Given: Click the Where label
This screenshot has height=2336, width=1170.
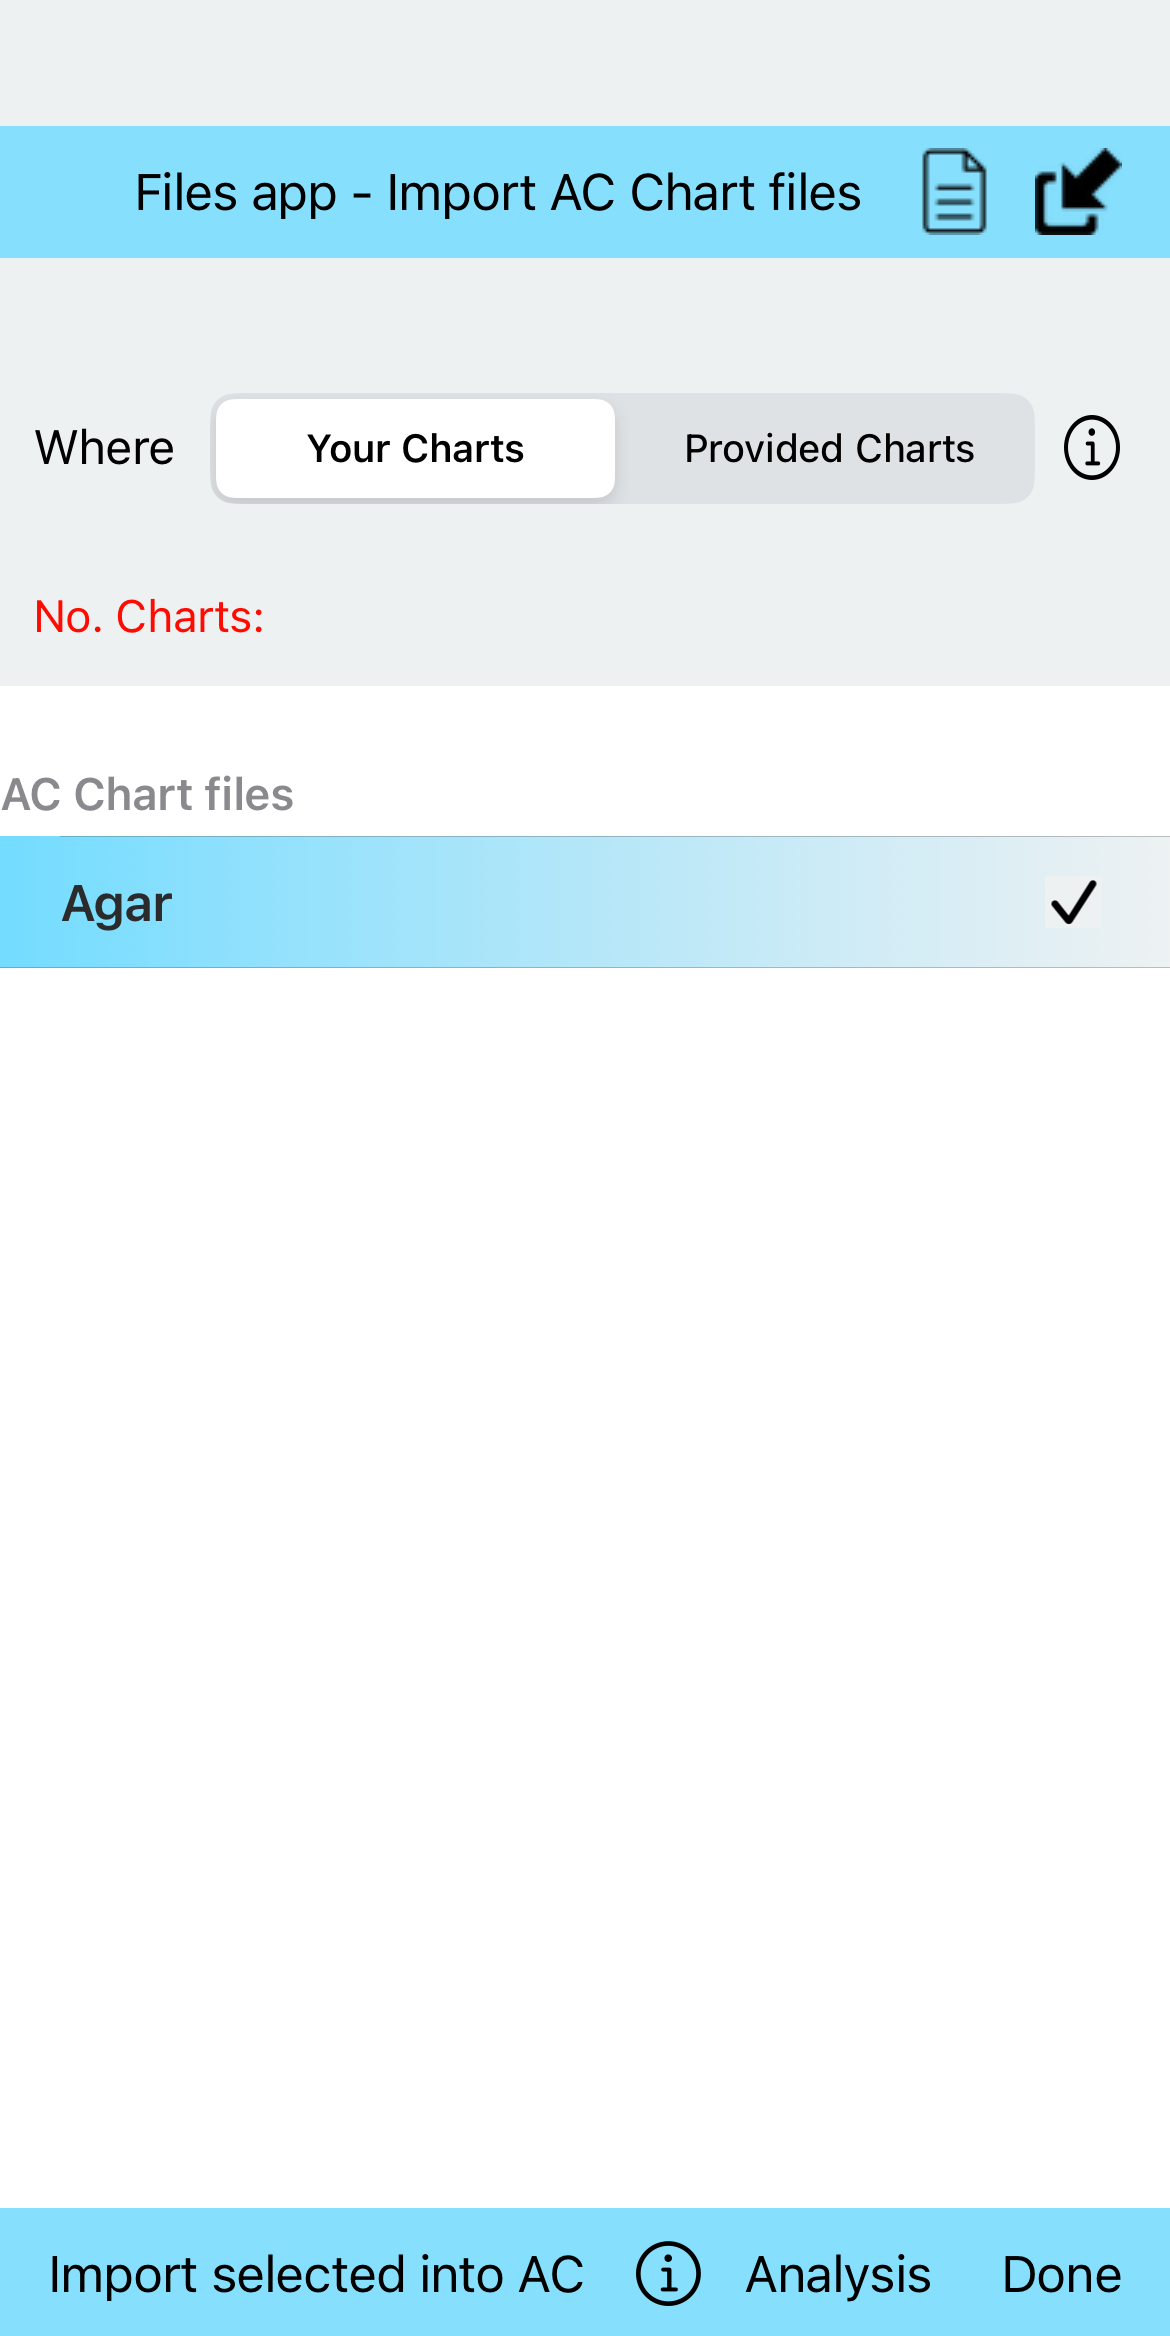Looking at the screenshot, I should coord(104,448).
